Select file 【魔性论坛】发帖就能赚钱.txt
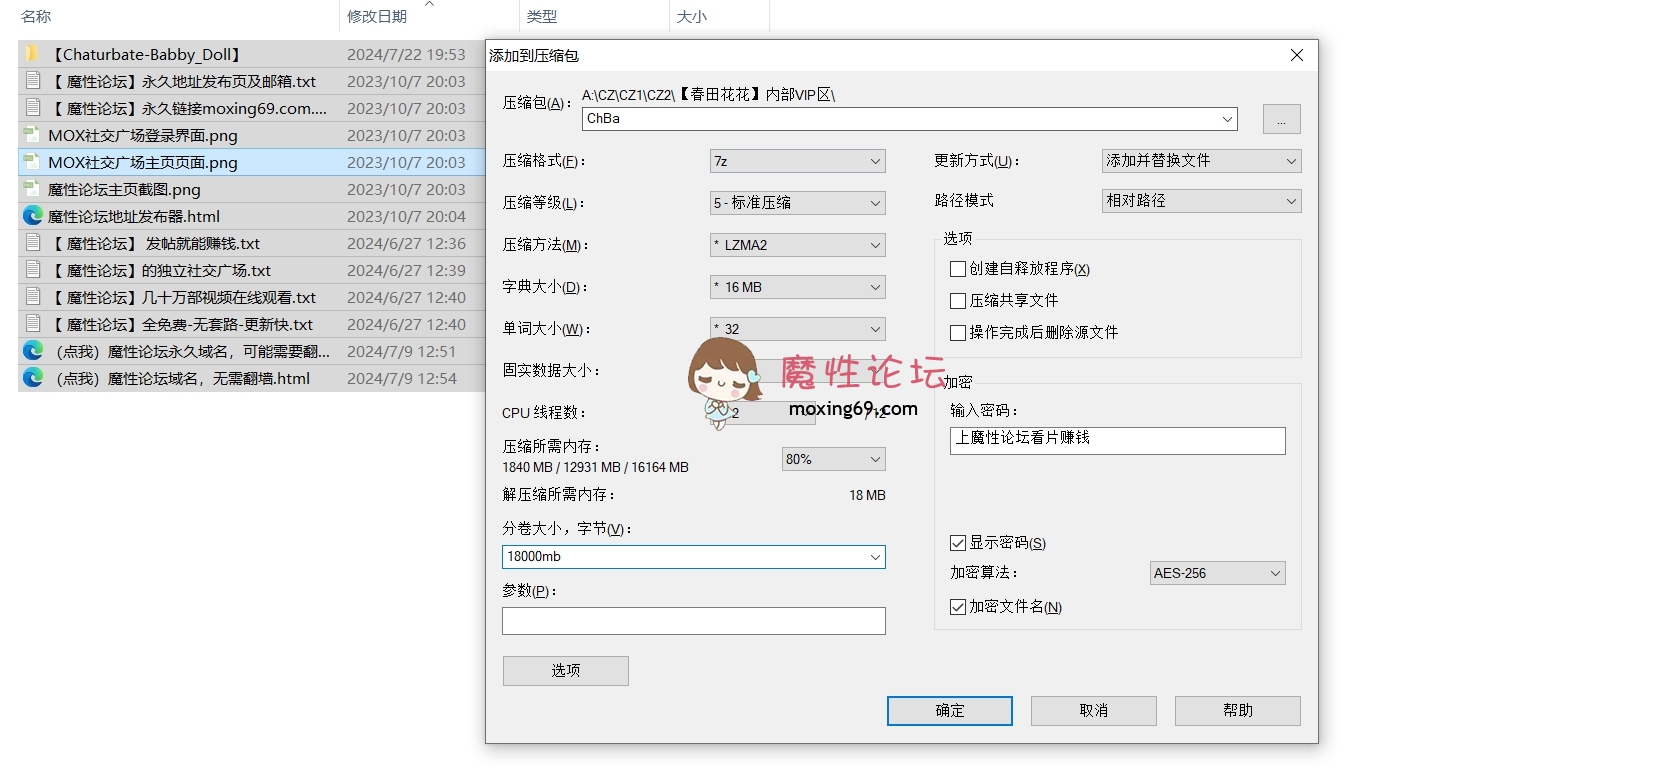This screenshot has height=772, width=1657. tap(154, 243)
